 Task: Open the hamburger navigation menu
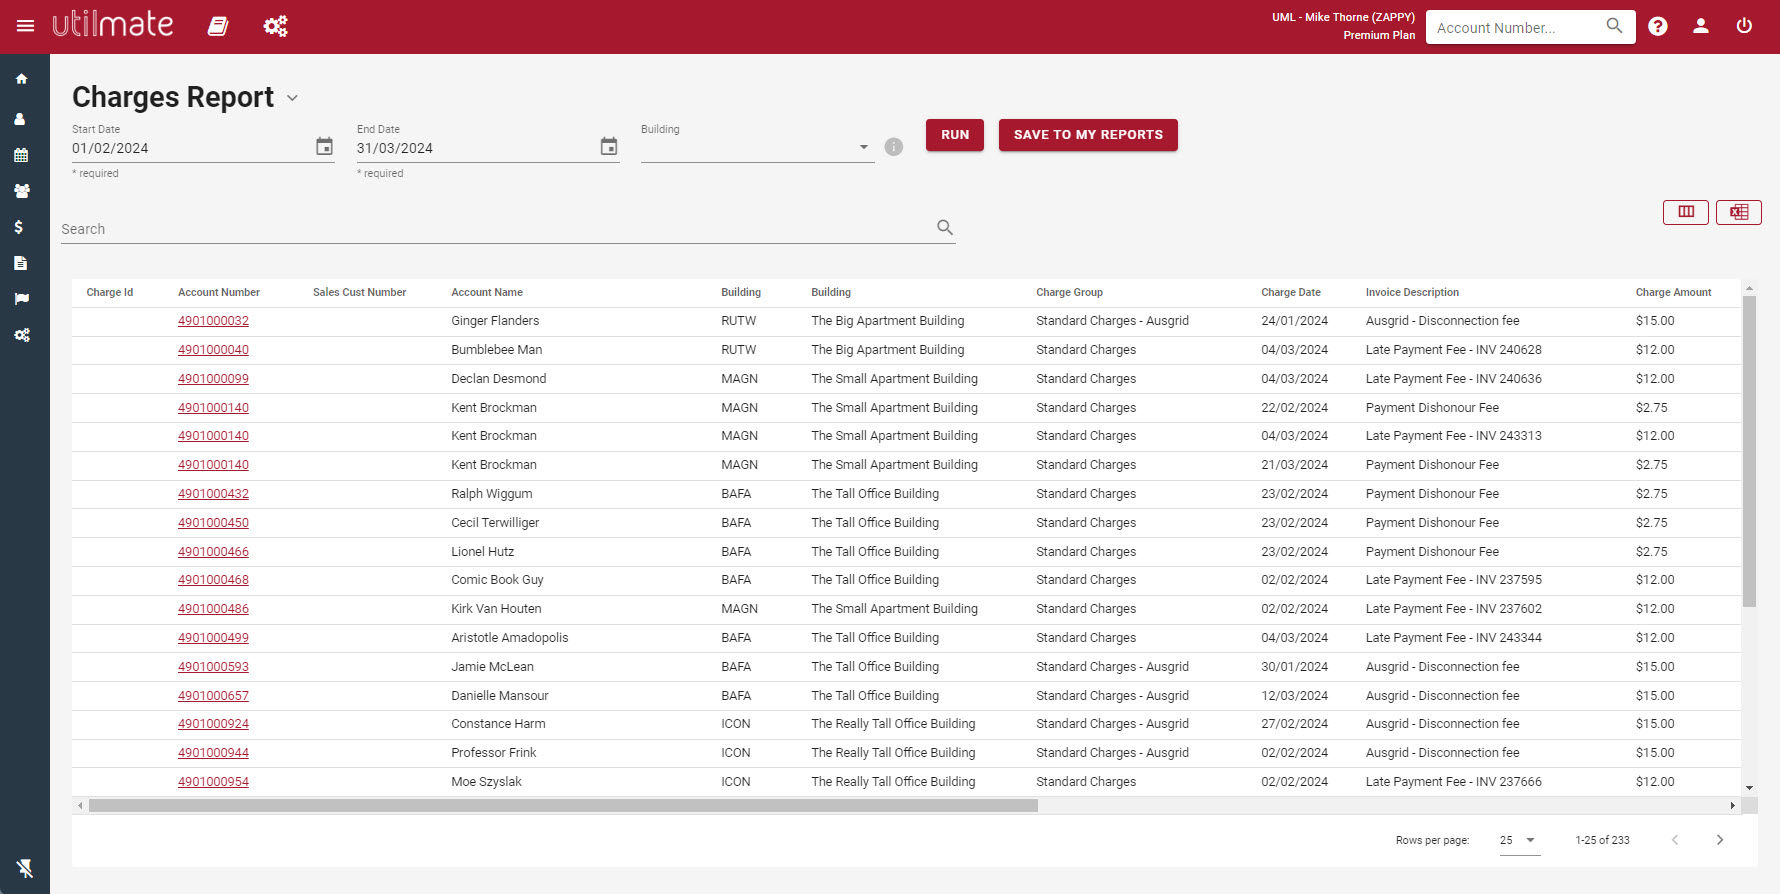[x=25, y=26]
